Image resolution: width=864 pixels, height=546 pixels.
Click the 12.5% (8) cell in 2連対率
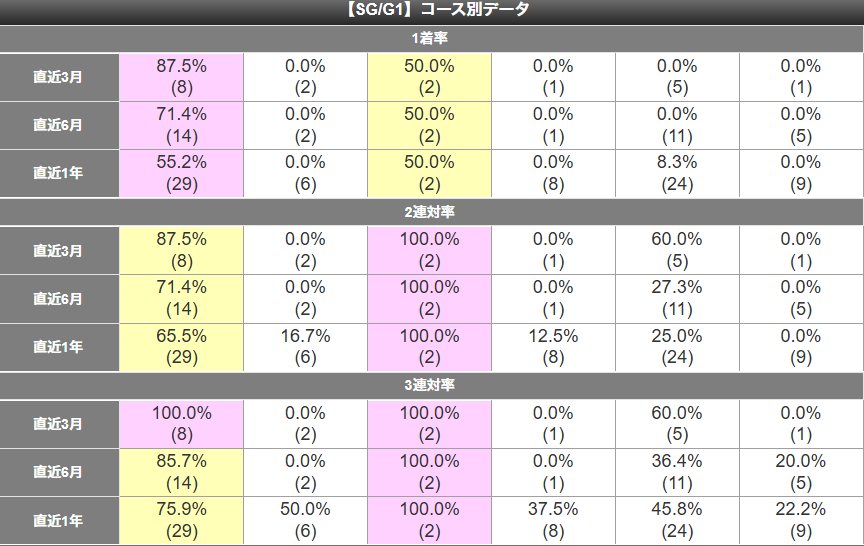coord(553,347)
